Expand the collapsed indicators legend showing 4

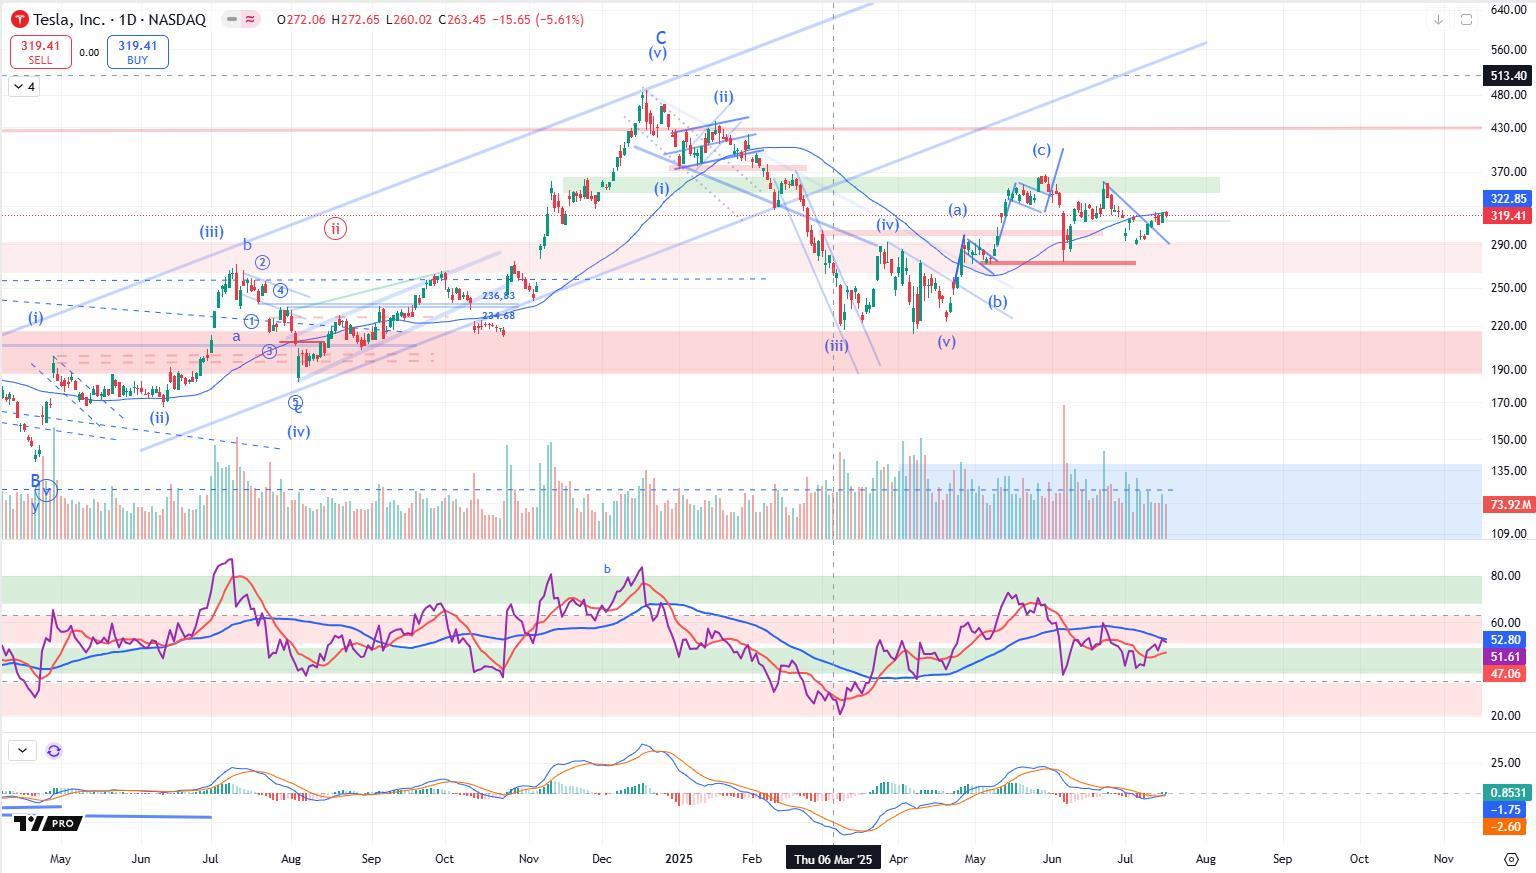tap(24, 87)
